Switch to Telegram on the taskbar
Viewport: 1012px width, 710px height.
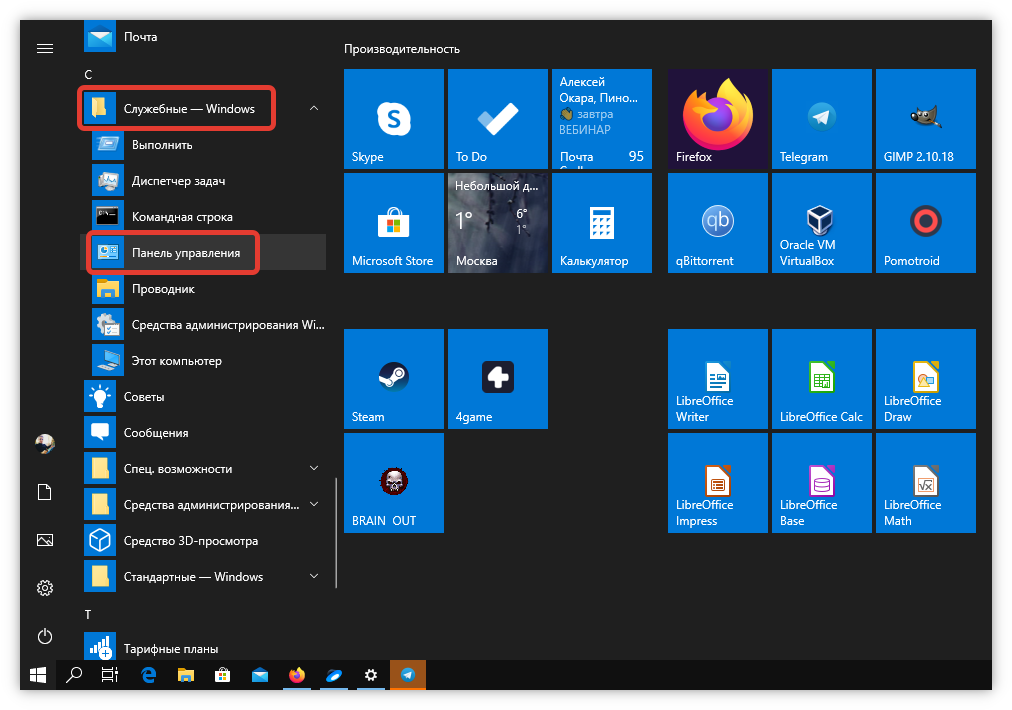(x=408, y=675)
